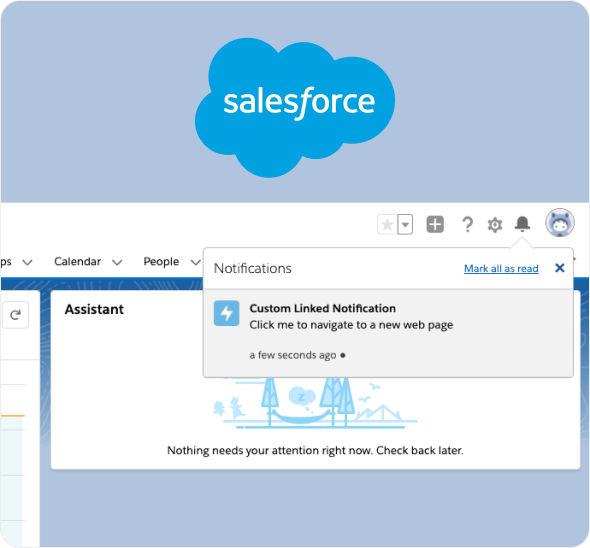This screenshot has height=548, width=590.
Task: Click "Nothing needs your attention" message
Action: pos(315,451)
